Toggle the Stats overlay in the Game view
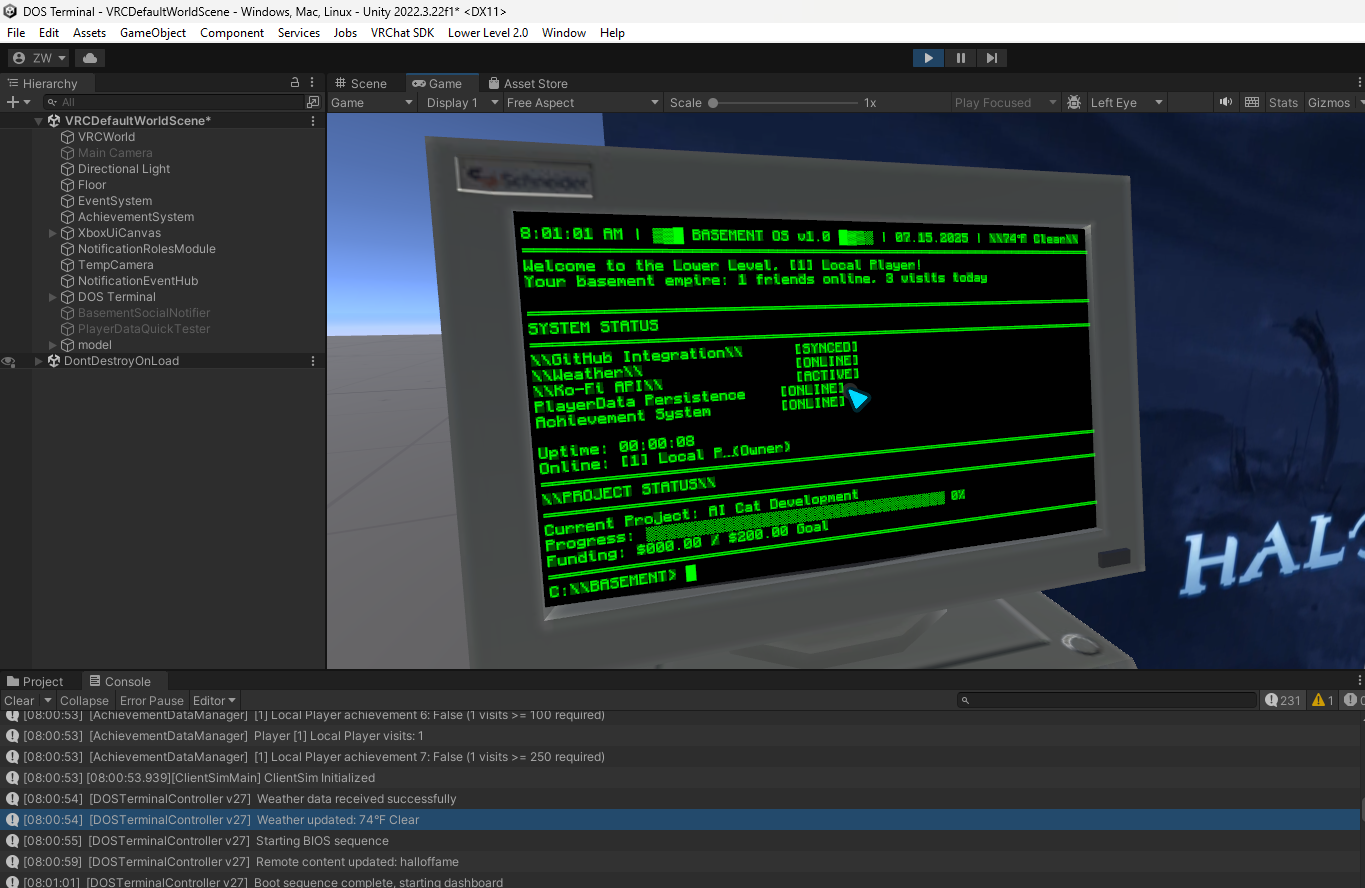 tap(1283, 102)
